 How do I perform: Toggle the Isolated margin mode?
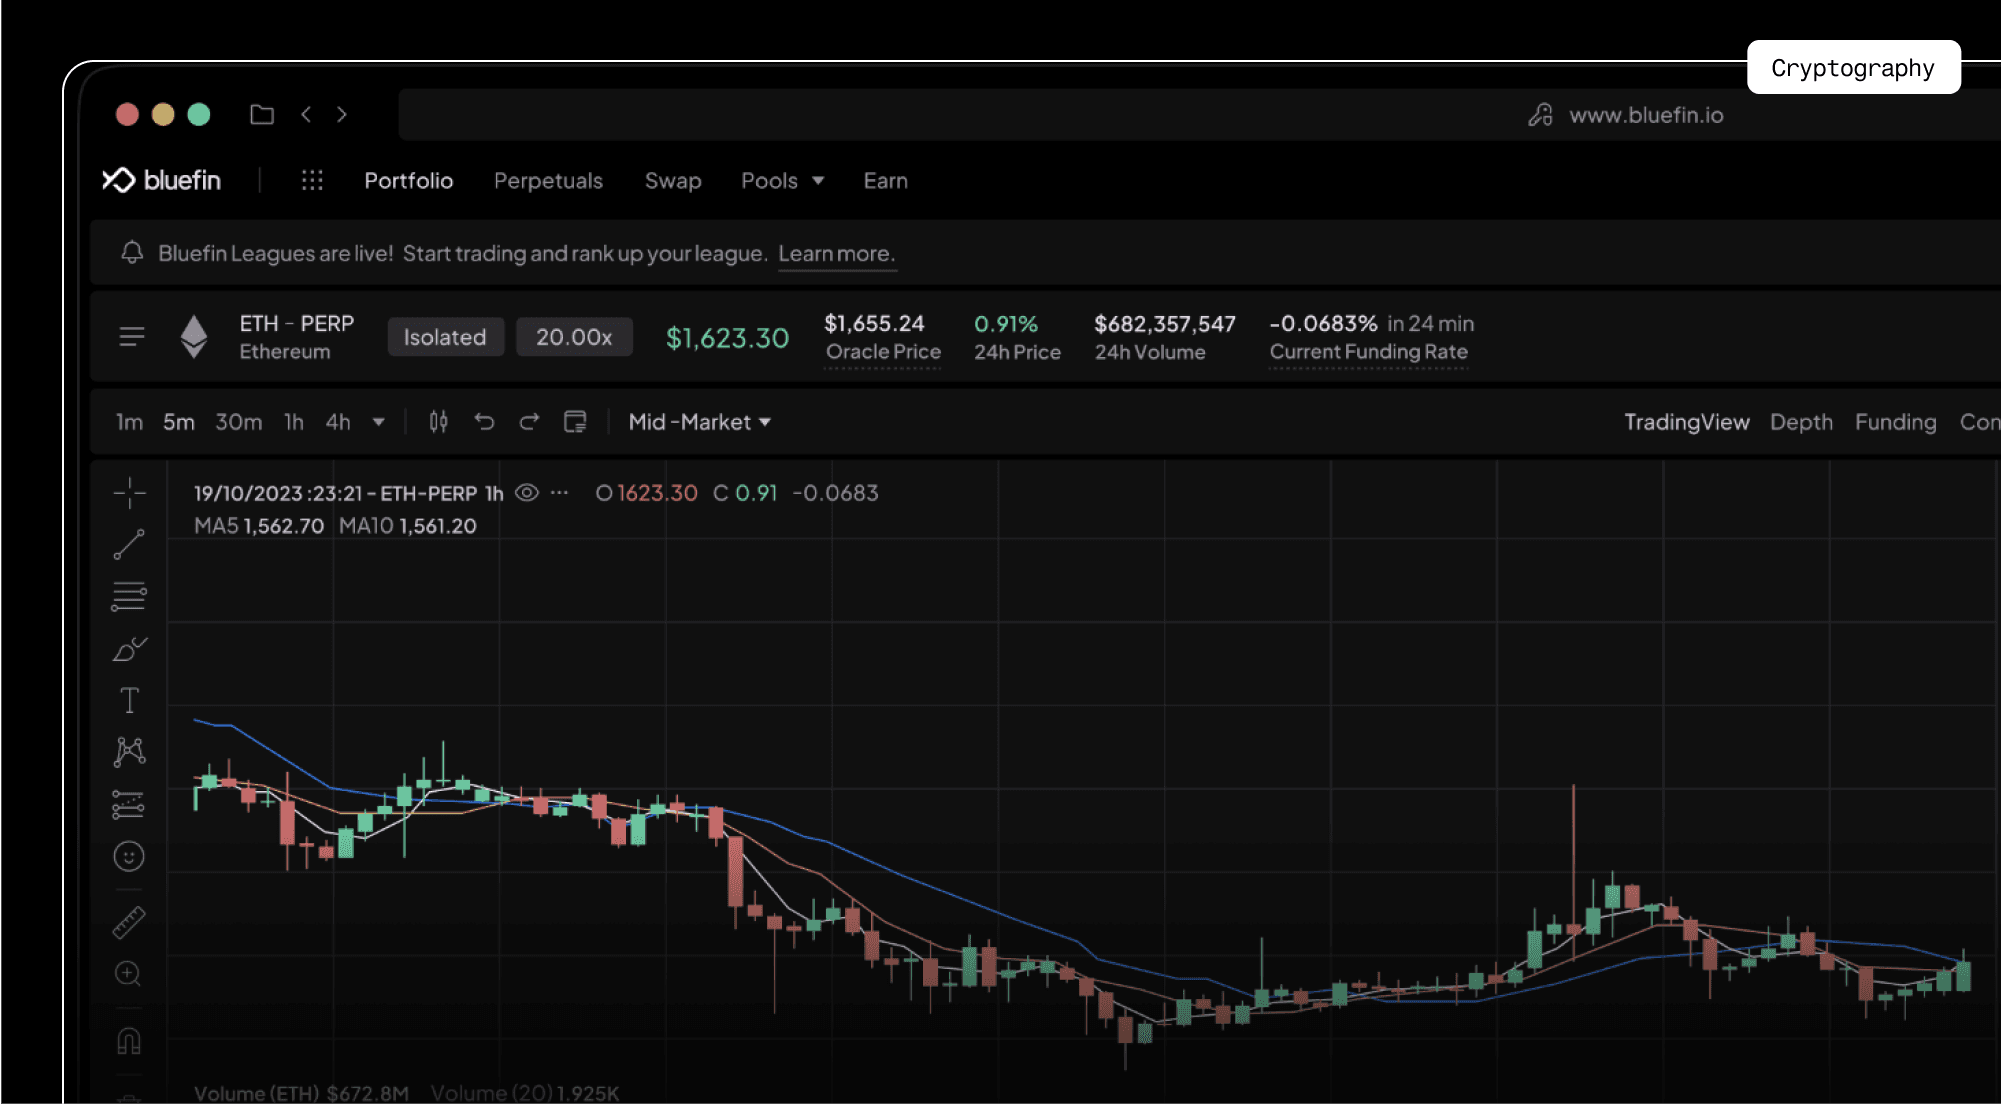(x=445, y=337)
